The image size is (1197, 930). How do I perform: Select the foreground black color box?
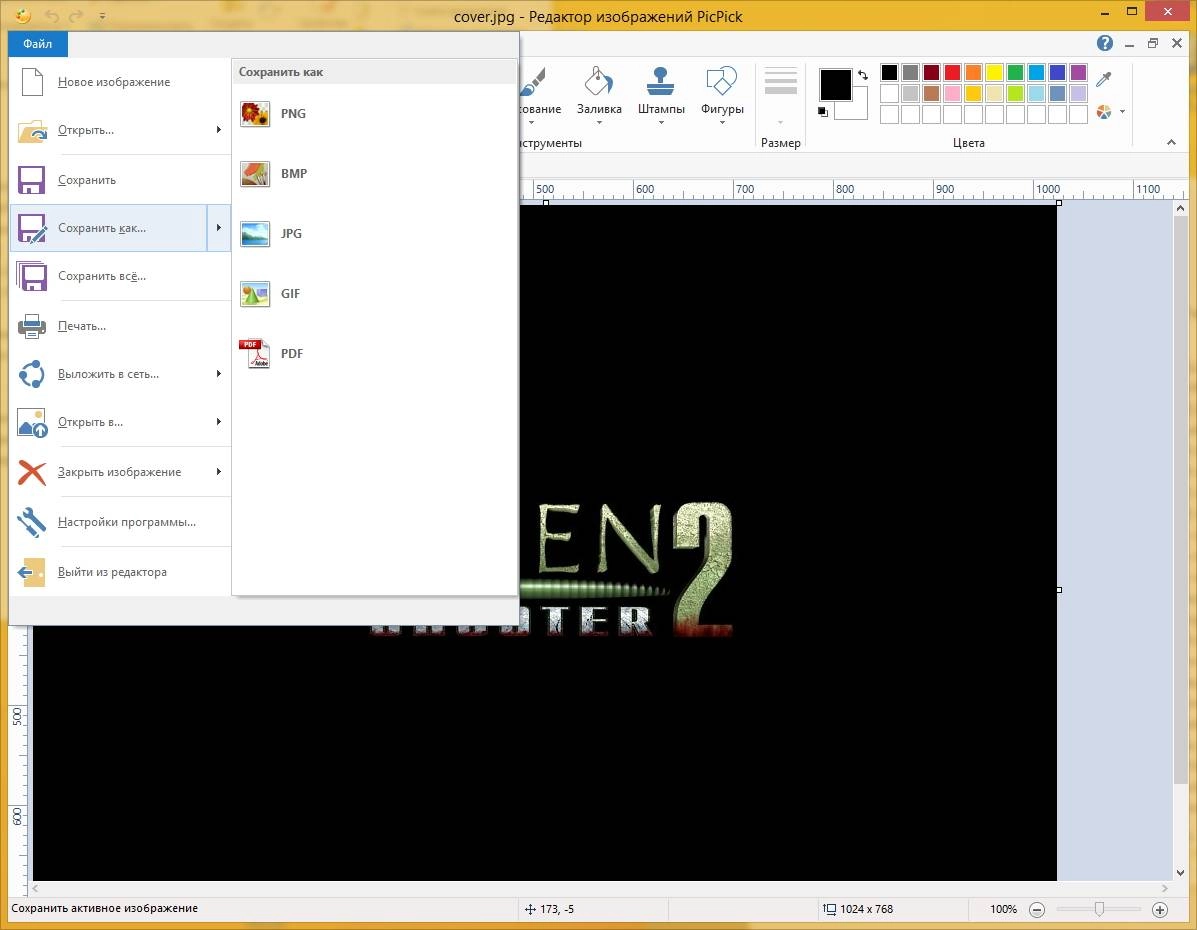point(835,85)
